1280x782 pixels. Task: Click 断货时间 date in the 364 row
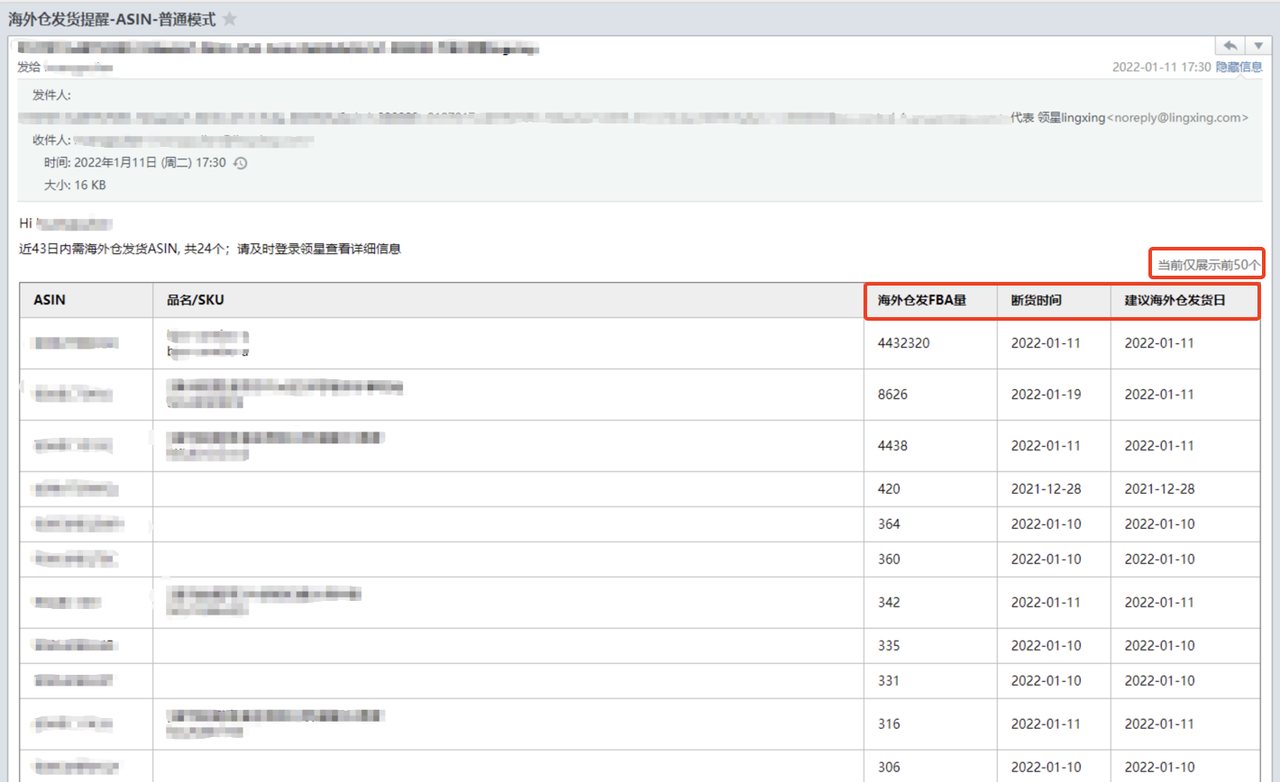click(x=1046, y=524)
